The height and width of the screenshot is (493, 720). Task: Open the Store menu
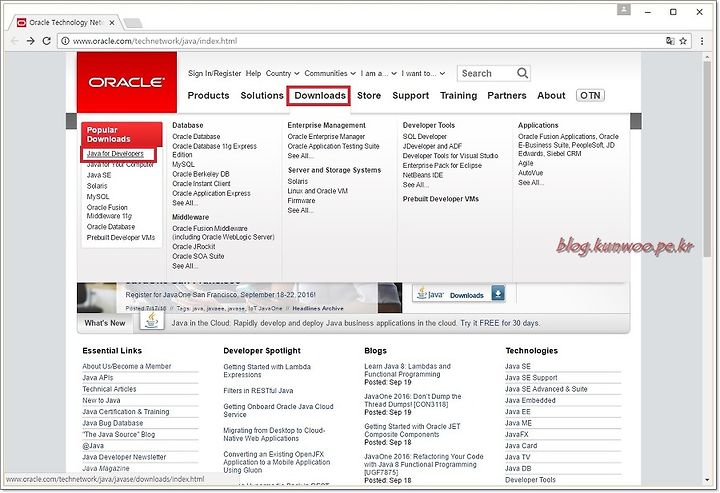[x=369, y=95]
